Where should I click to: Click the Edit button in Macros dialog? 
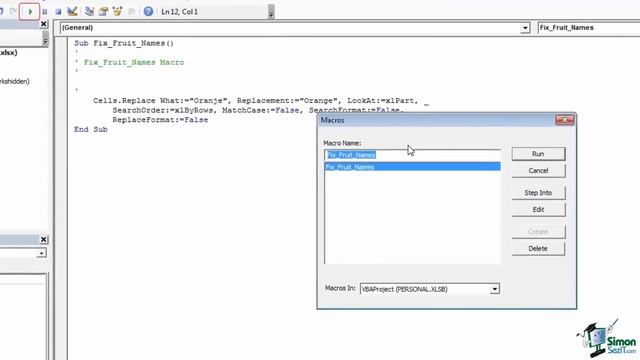tap(538, 209)
